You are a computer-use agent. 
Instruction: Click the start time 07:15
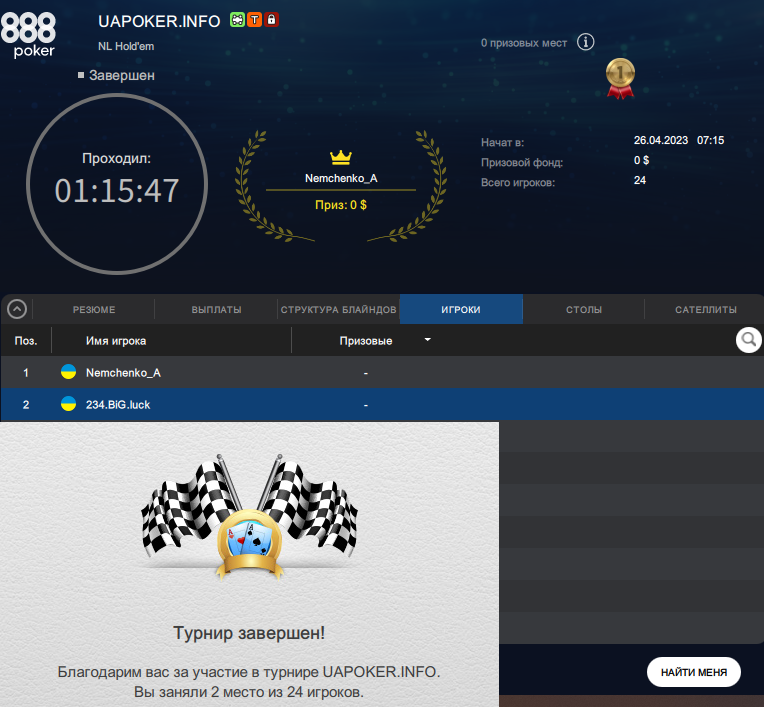click(710, 140)
